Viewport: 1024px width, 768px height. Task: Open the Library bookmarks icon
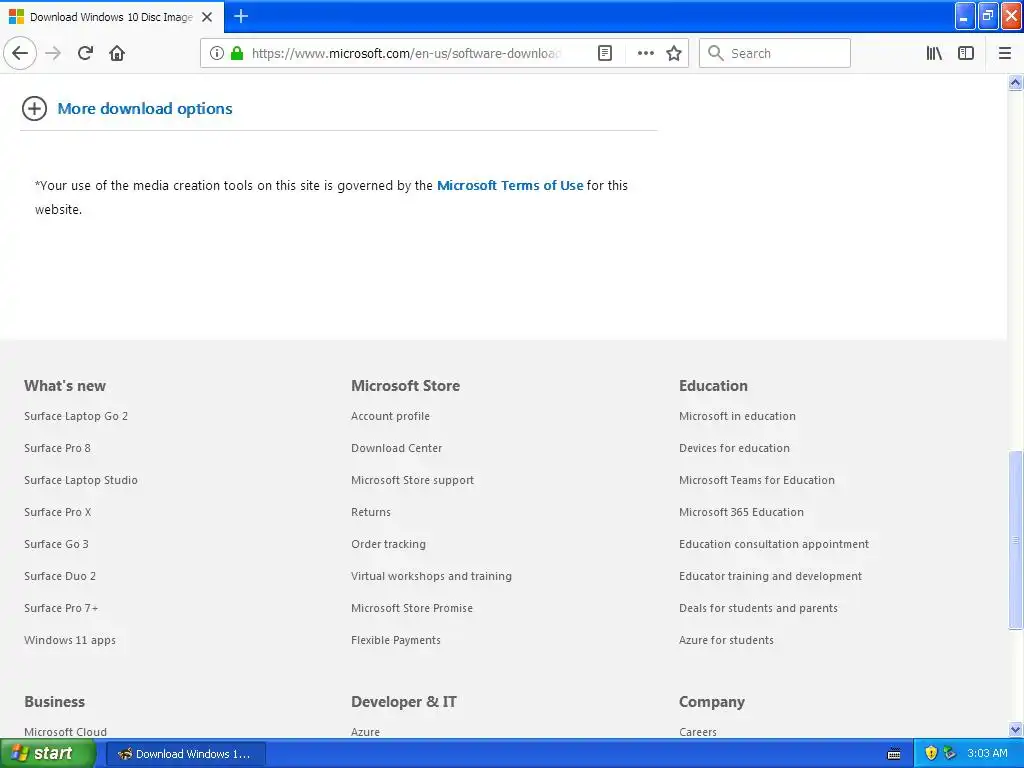tap(934, 54)
